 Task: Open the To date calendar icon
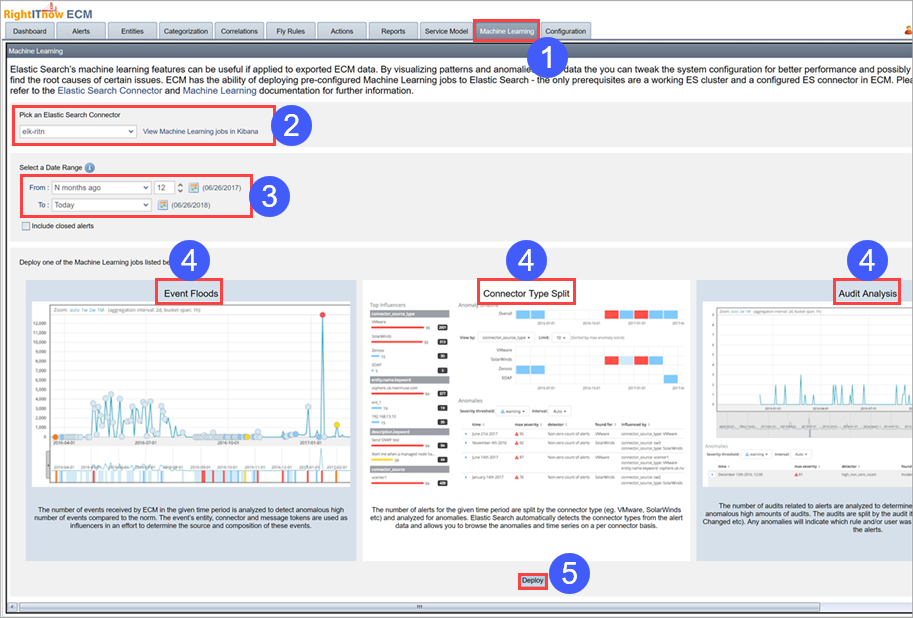click(162, 205)
